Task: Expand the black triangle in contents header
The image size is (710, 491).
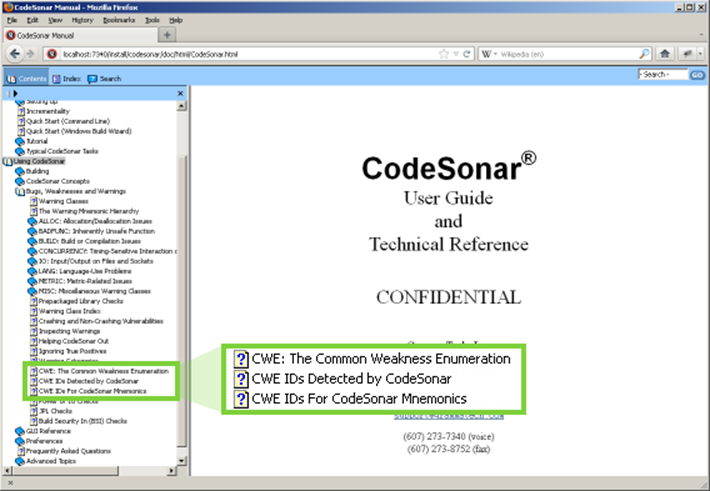Action: (15, 93)
